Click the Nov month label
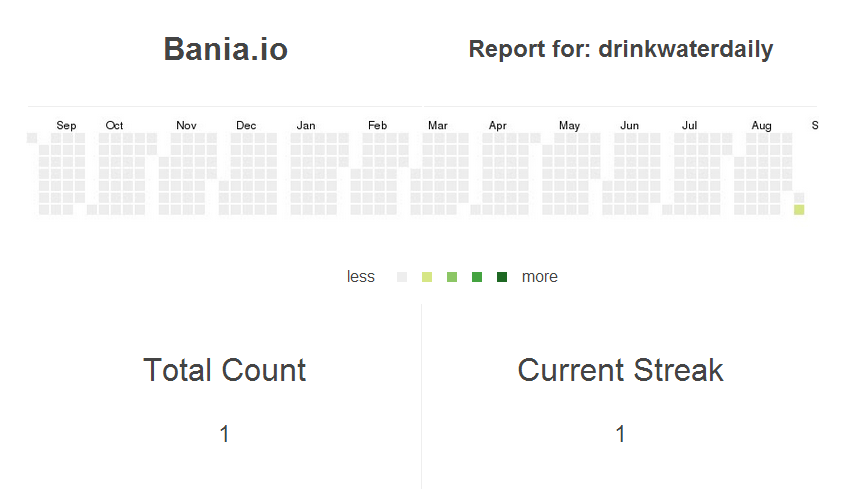Image resolution: width=849 pixels, height=491 pixels. [x=186, y=126]
